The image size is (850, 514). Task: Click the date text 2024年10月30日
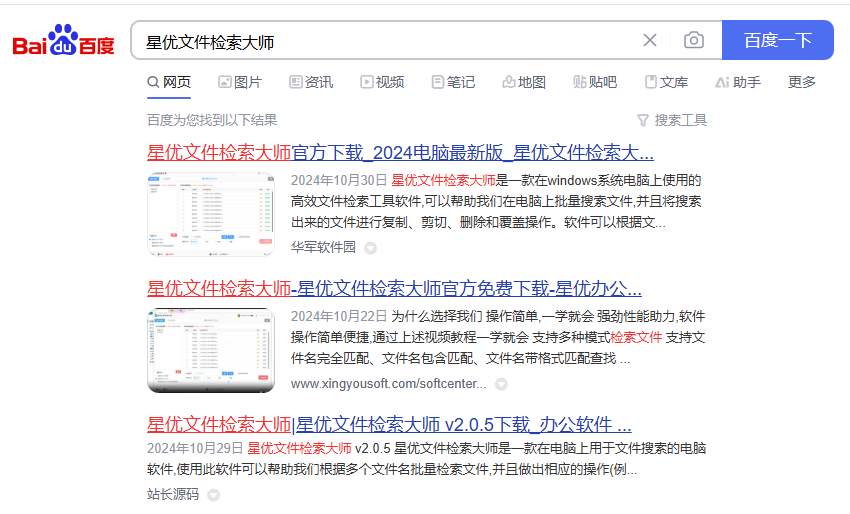pos(339,180)
